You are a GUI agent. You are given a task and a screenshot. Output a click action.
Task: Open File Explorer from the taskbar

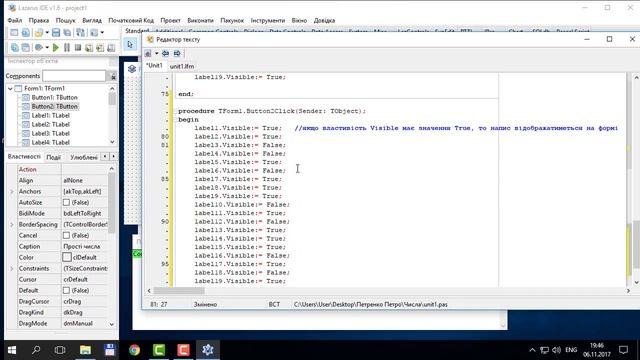point(85,350)
